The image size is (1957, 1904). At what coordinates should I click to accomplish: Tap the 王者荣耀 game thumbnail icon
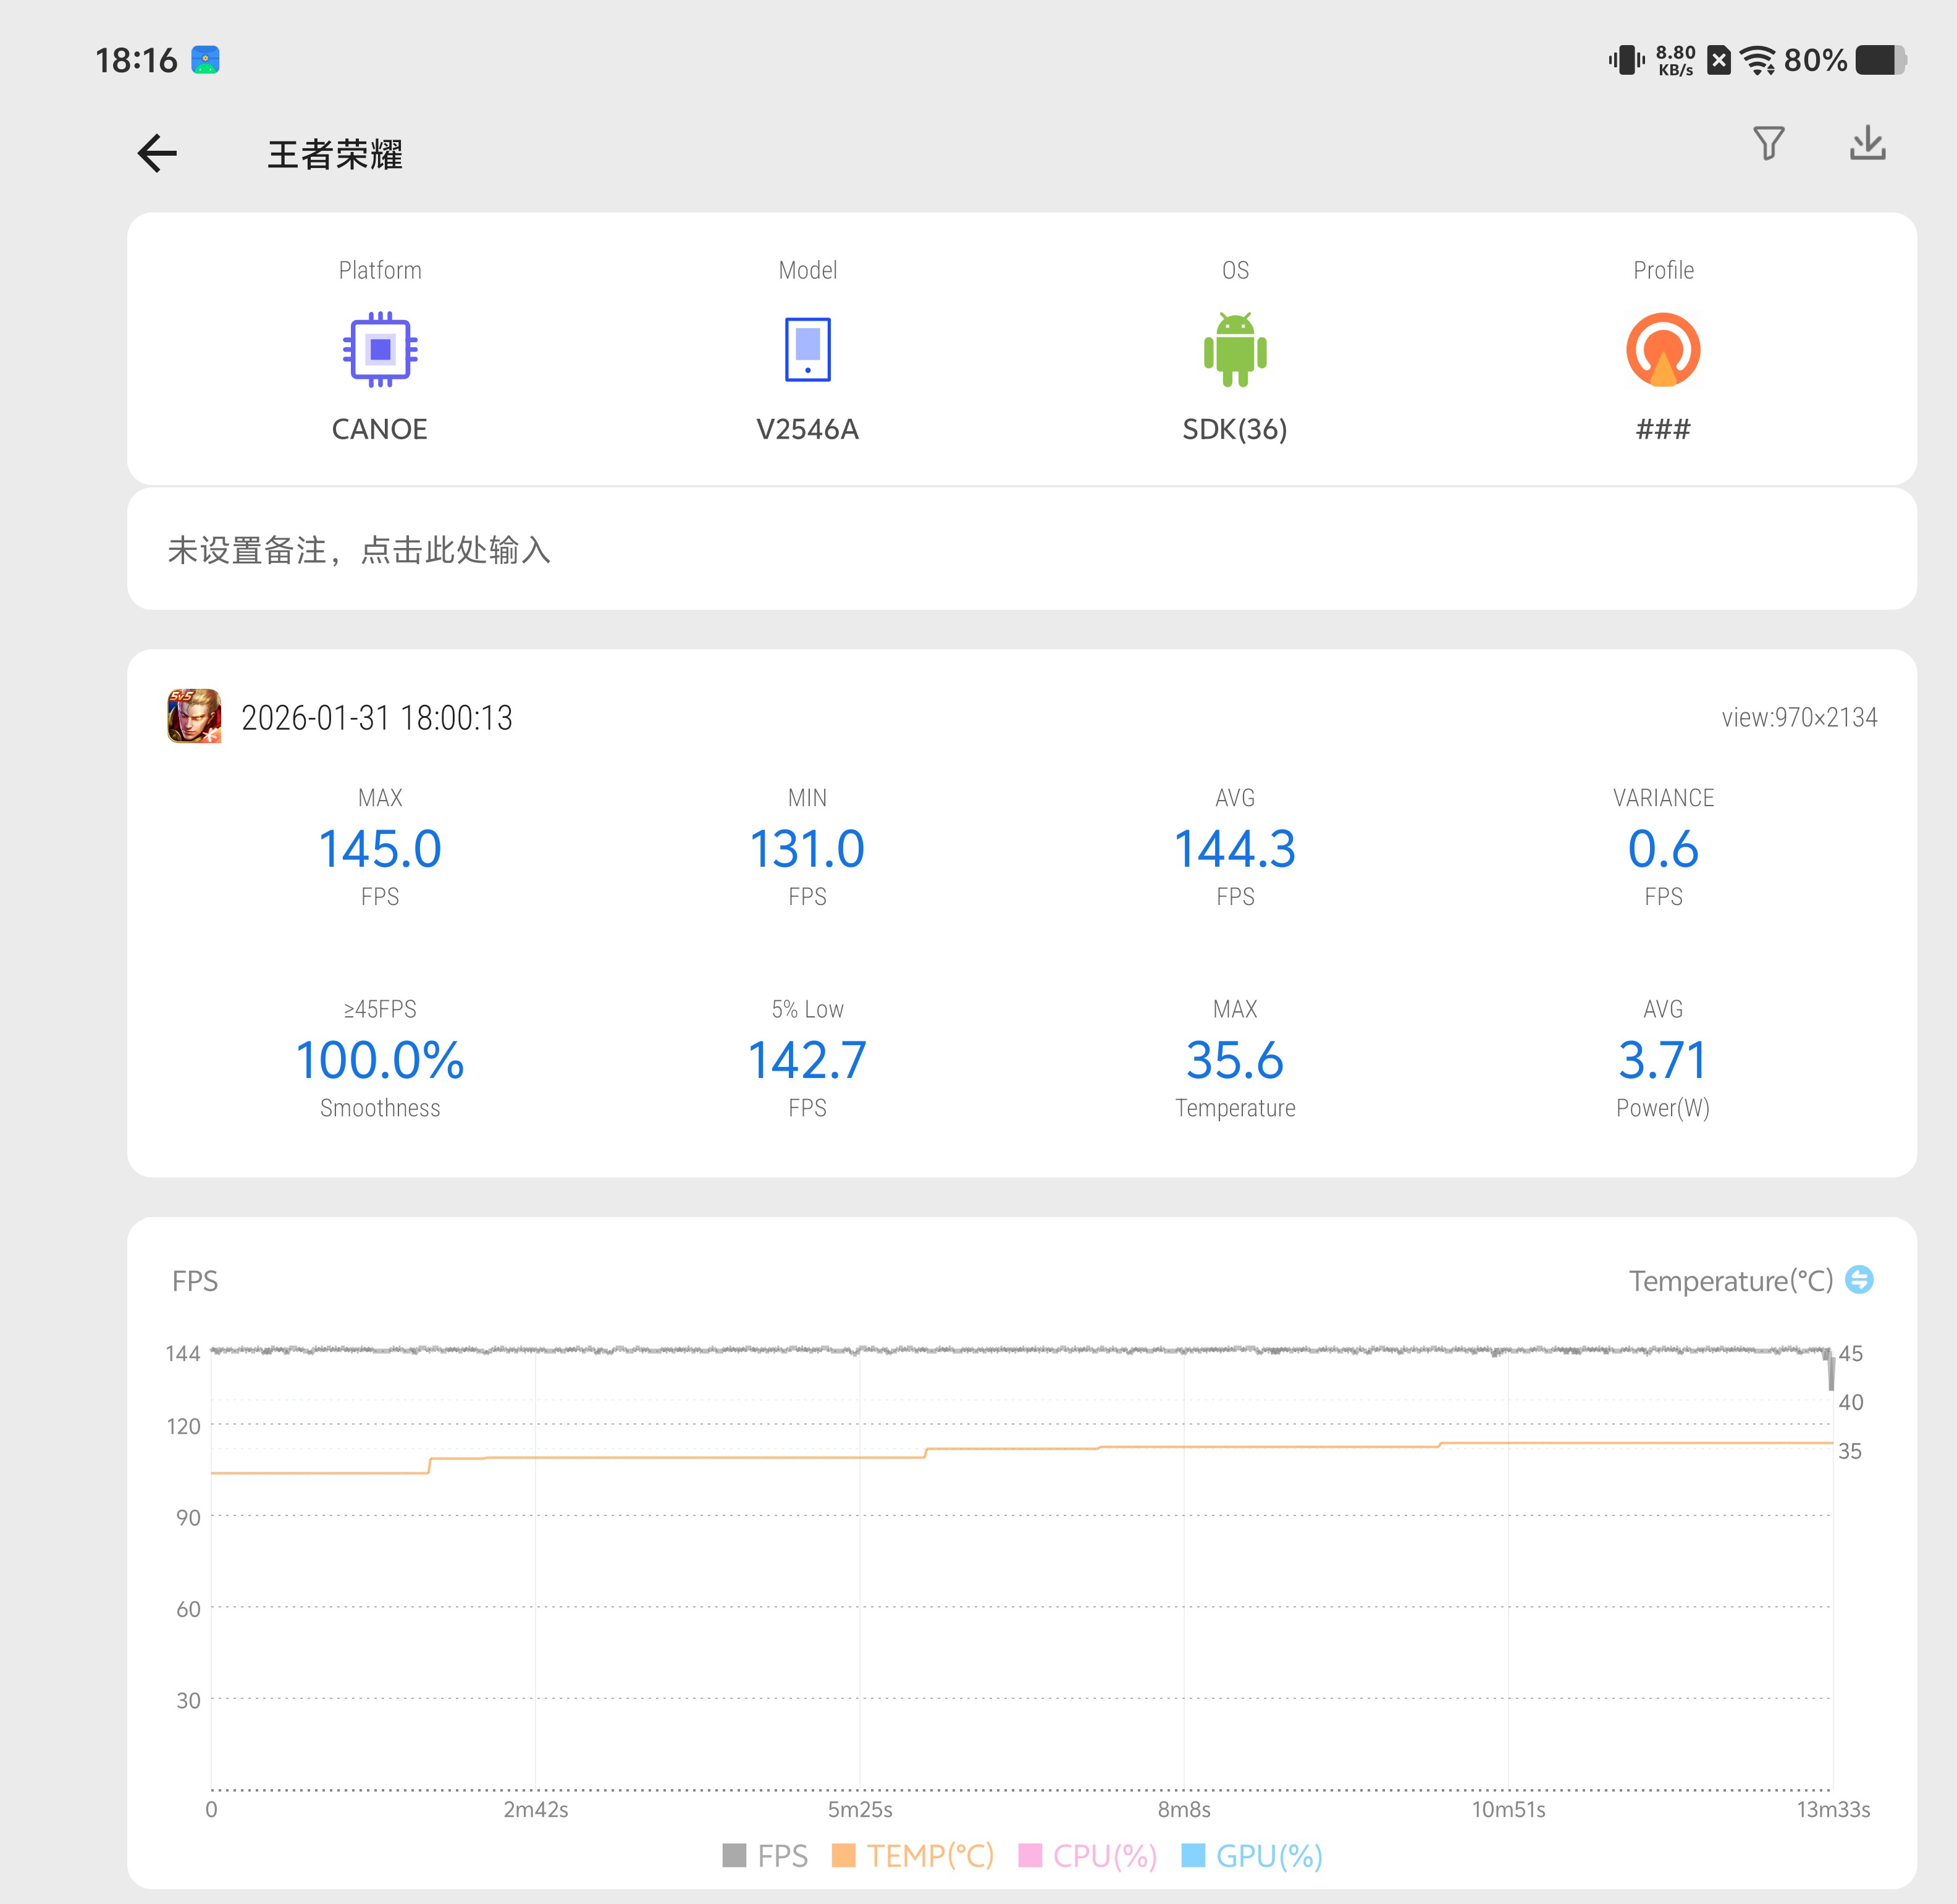coord(194,717)
